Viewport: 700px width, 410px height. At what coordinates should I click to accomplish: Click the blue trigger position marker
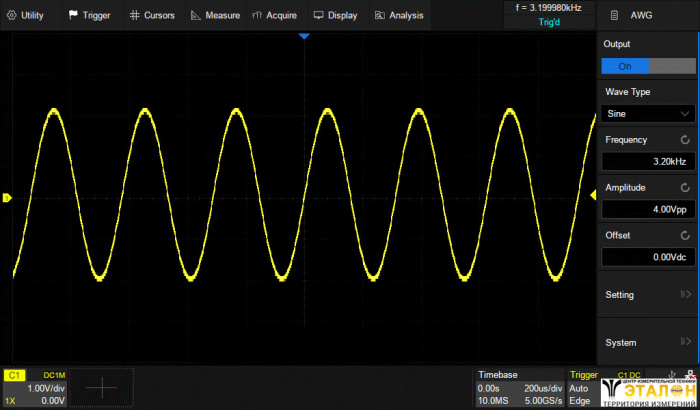click(x=306, y=36)
